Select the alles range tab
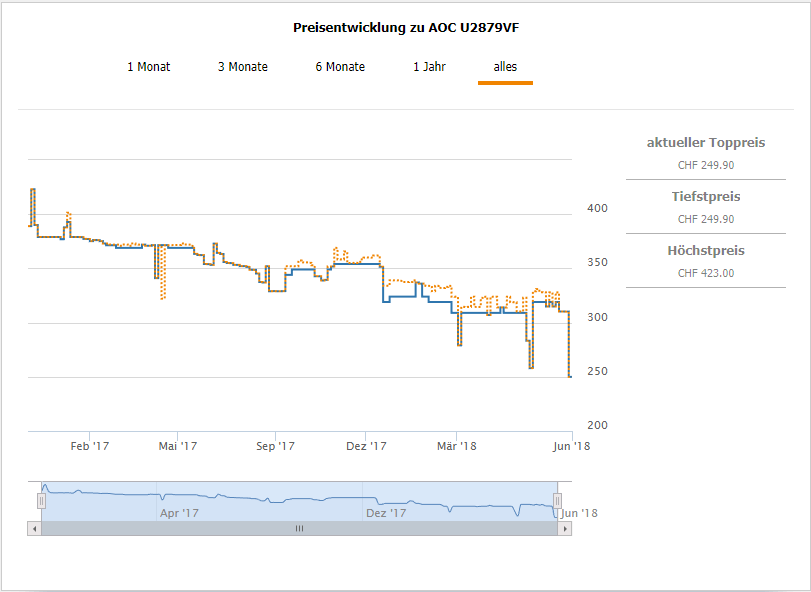Image resolution: width=811 pixels, height=592 pixels. [505, 67]
